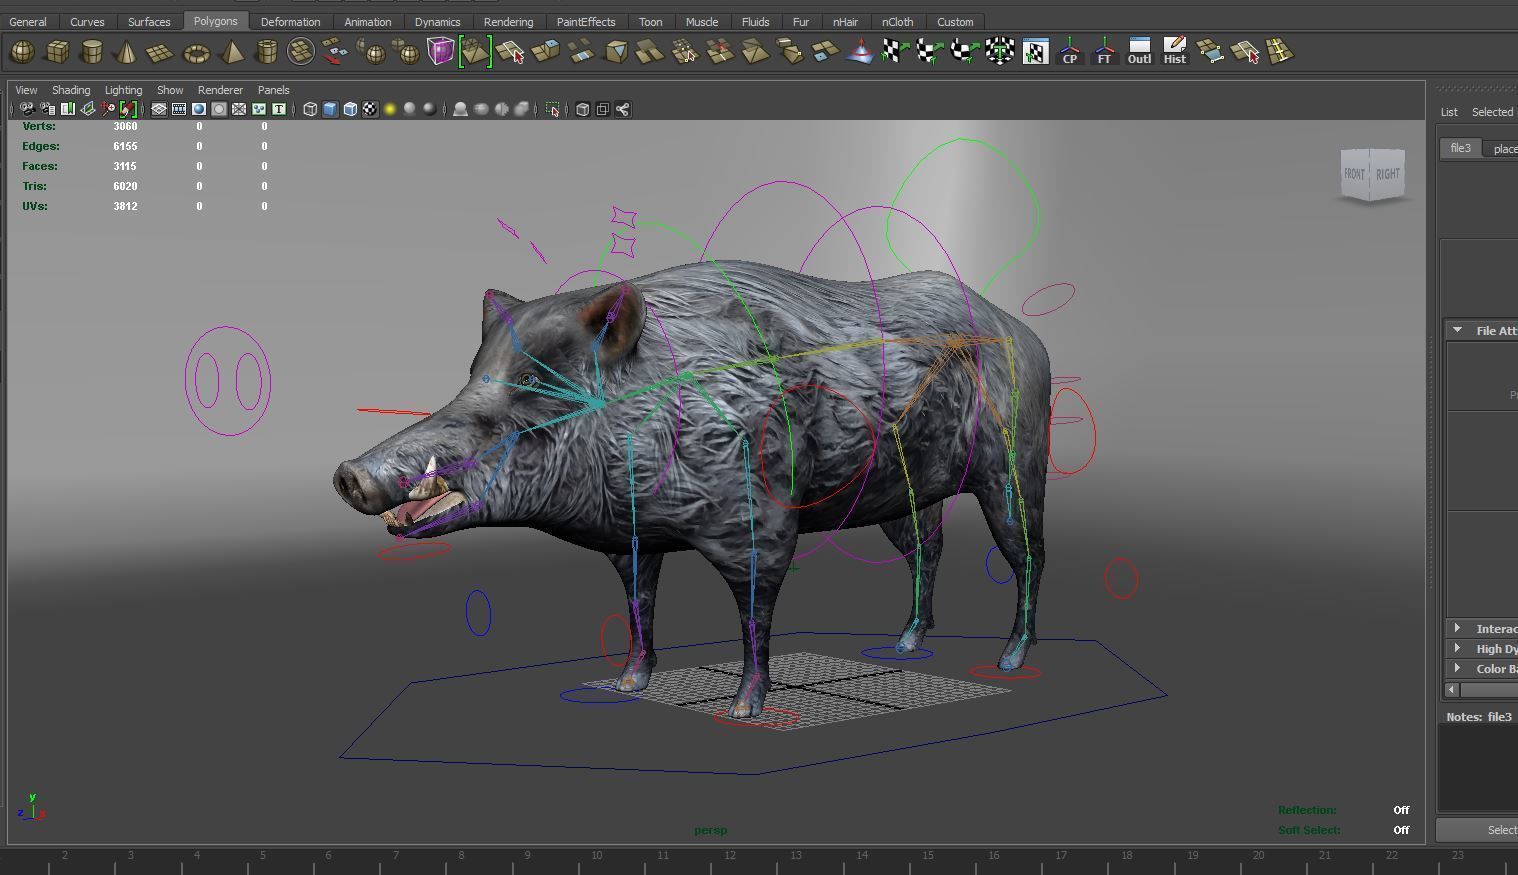This screenshot has height=875, width=1518.
Task: Create a polygon plane from the shelf
Action: coord(161,51)
